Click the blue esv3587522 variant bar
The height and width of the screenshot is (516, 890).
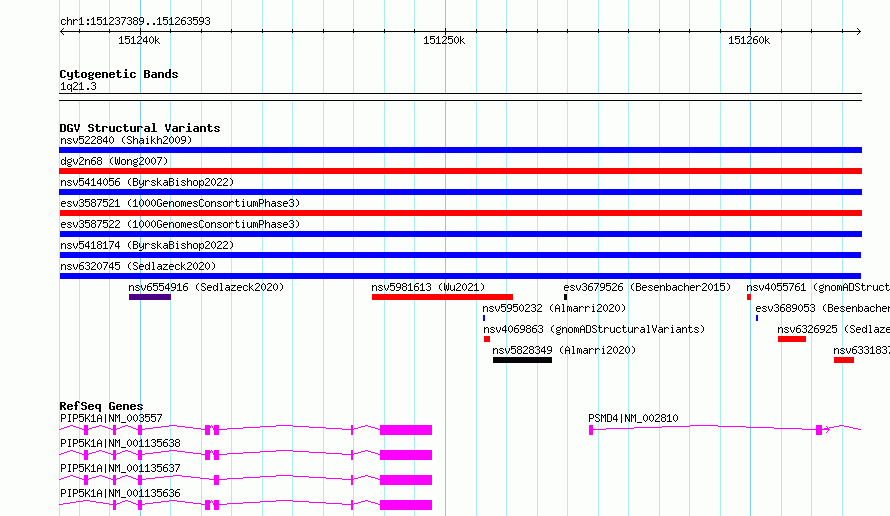click(x=460, y=234)
